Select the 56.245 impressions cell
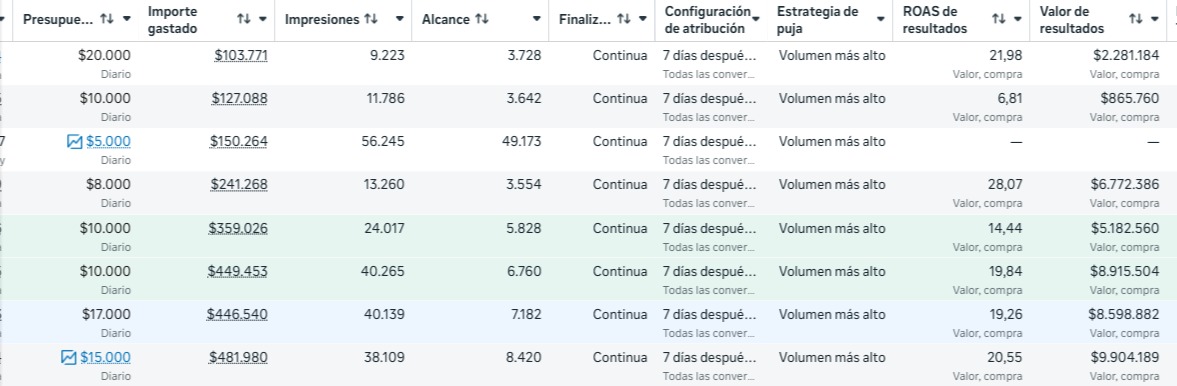Image resolution: width=1177 pixels, height=386 pixels. point(383,141)
